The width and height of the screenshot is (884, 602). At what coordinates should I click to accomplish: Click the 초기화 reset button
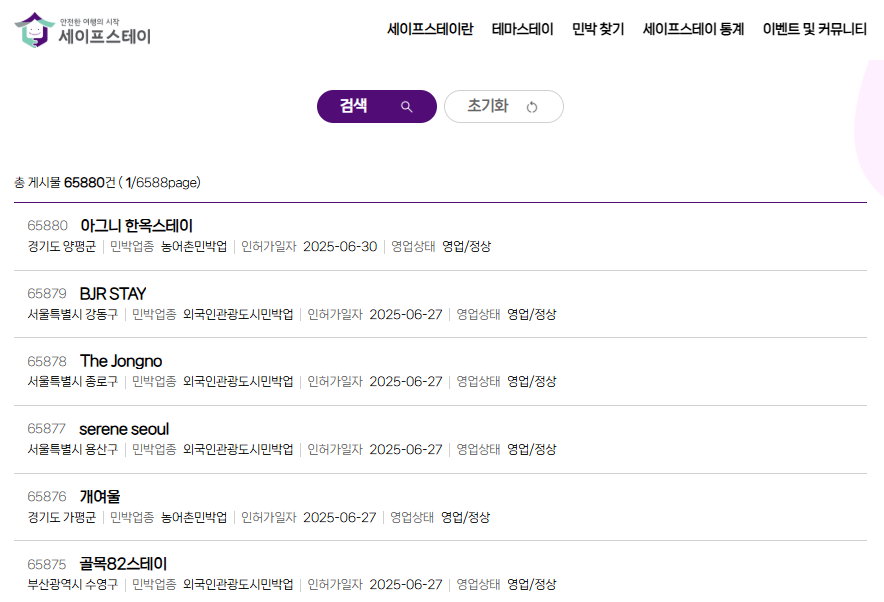click(x=504, y=107)
